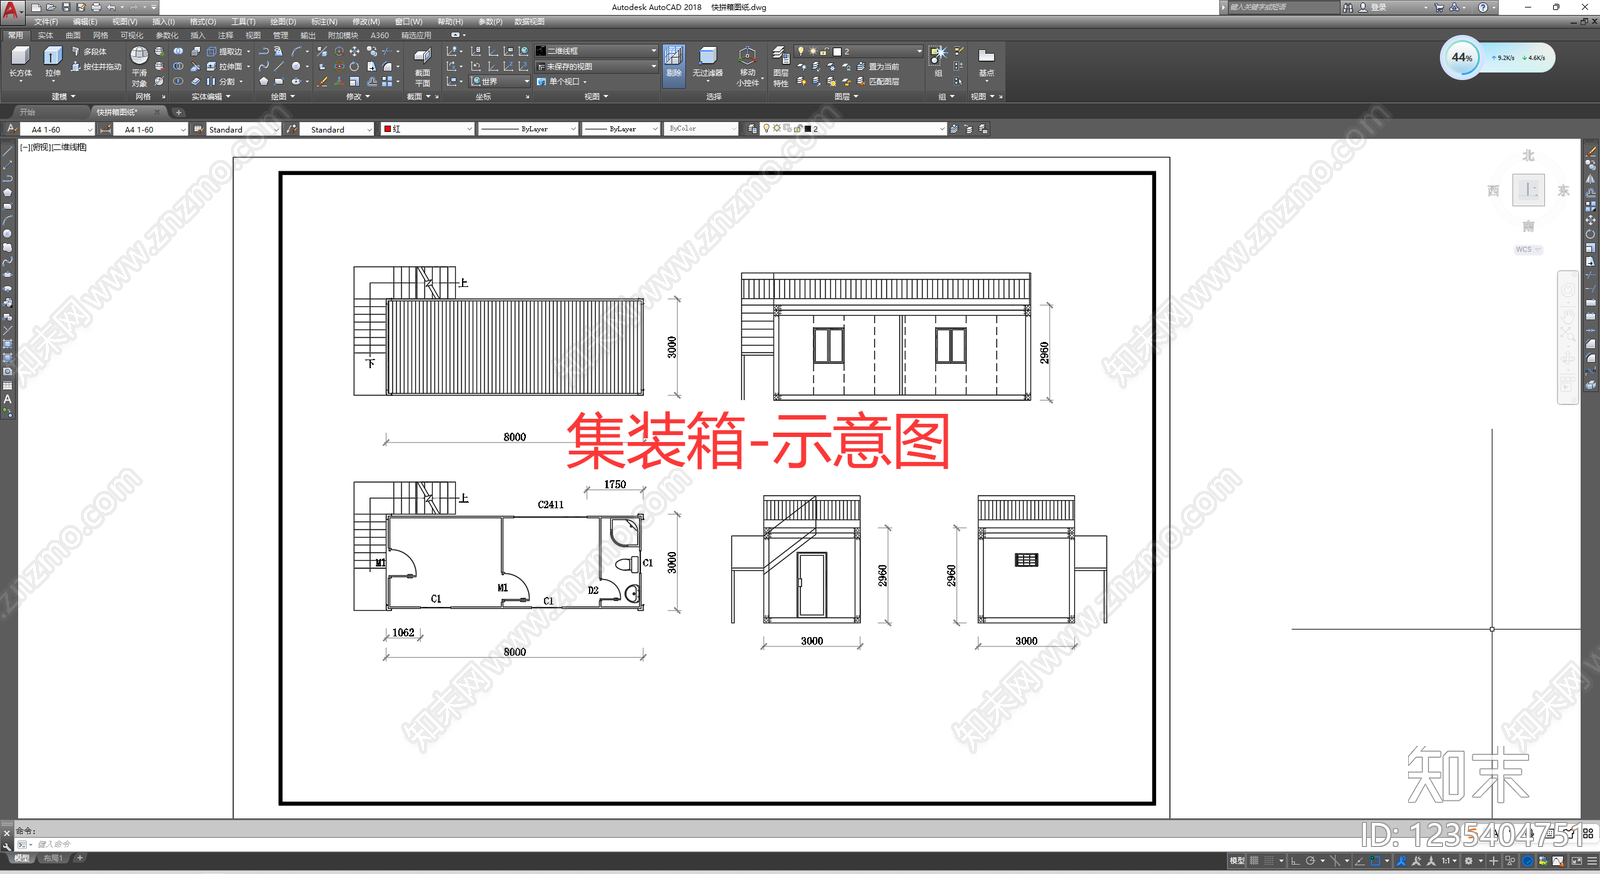Switch to the 注释 ribbon tab
1600x874 pixels.
click(226, 35)
